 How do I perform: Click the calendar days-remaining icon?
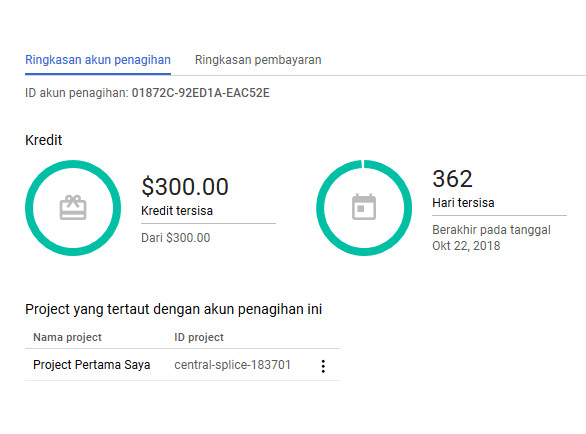point(364,207)
